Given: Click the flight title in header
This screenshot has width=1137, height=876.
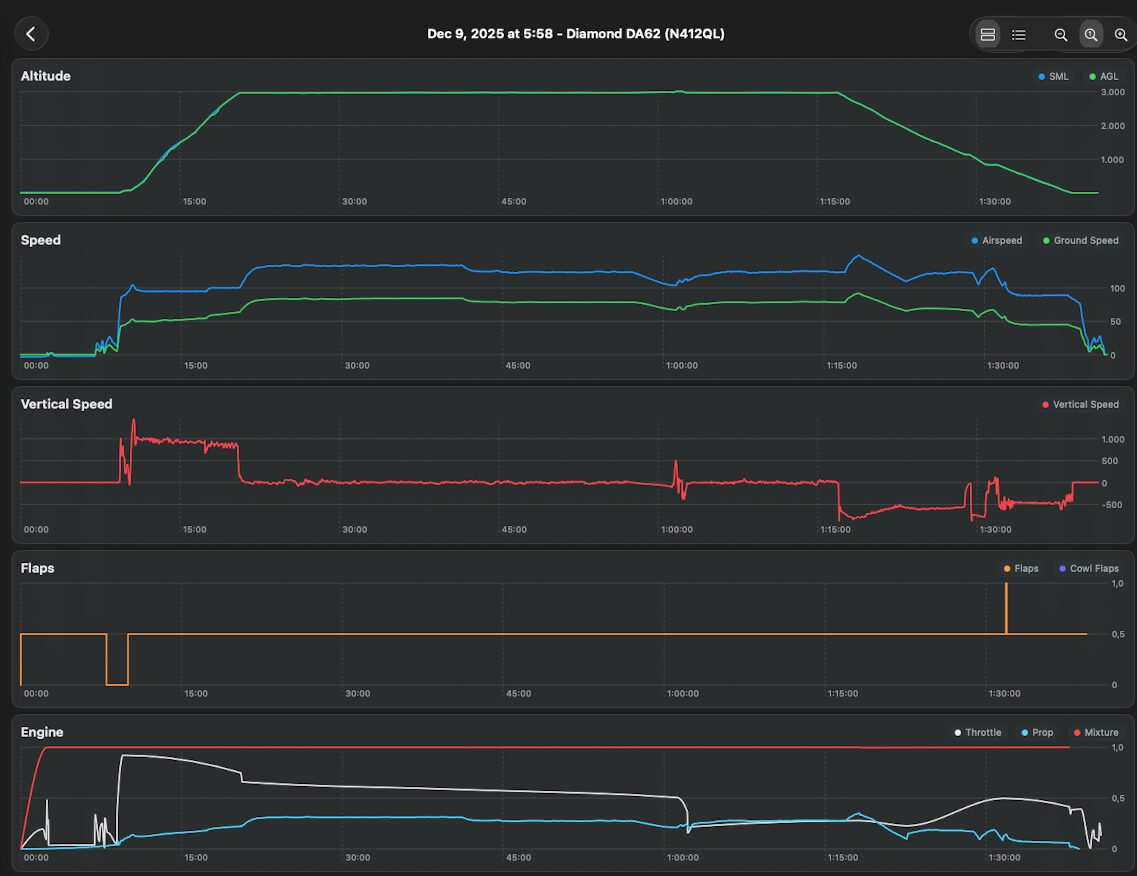Looking at the screenshot, I should 575,34.
